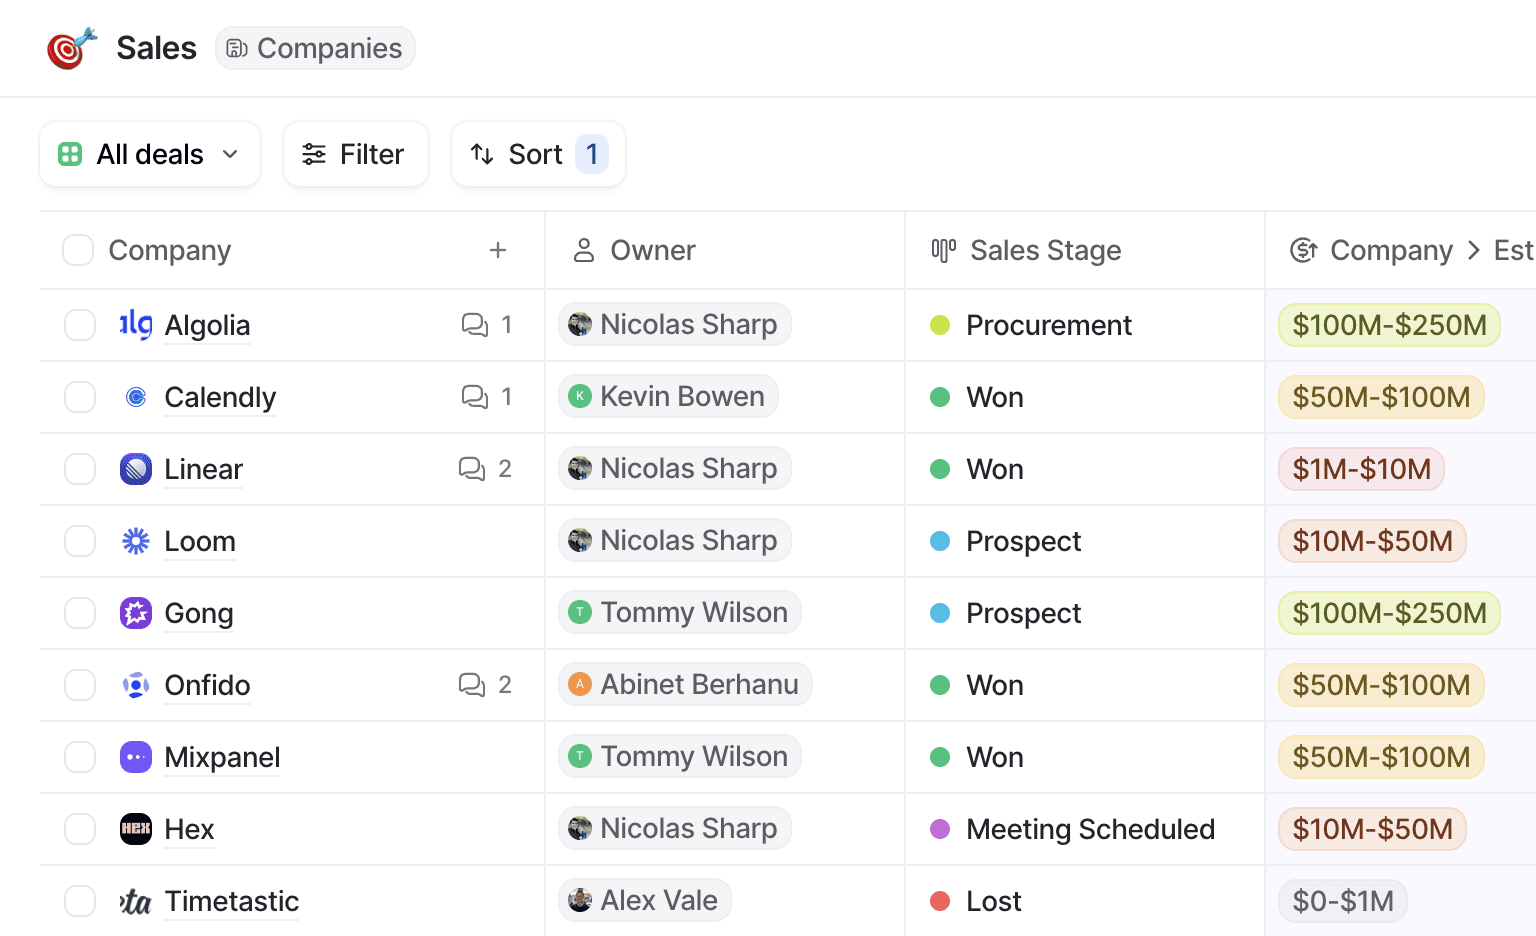Click the Calendly company logo
Screen dimensions: 1536x936
(136, 397)
